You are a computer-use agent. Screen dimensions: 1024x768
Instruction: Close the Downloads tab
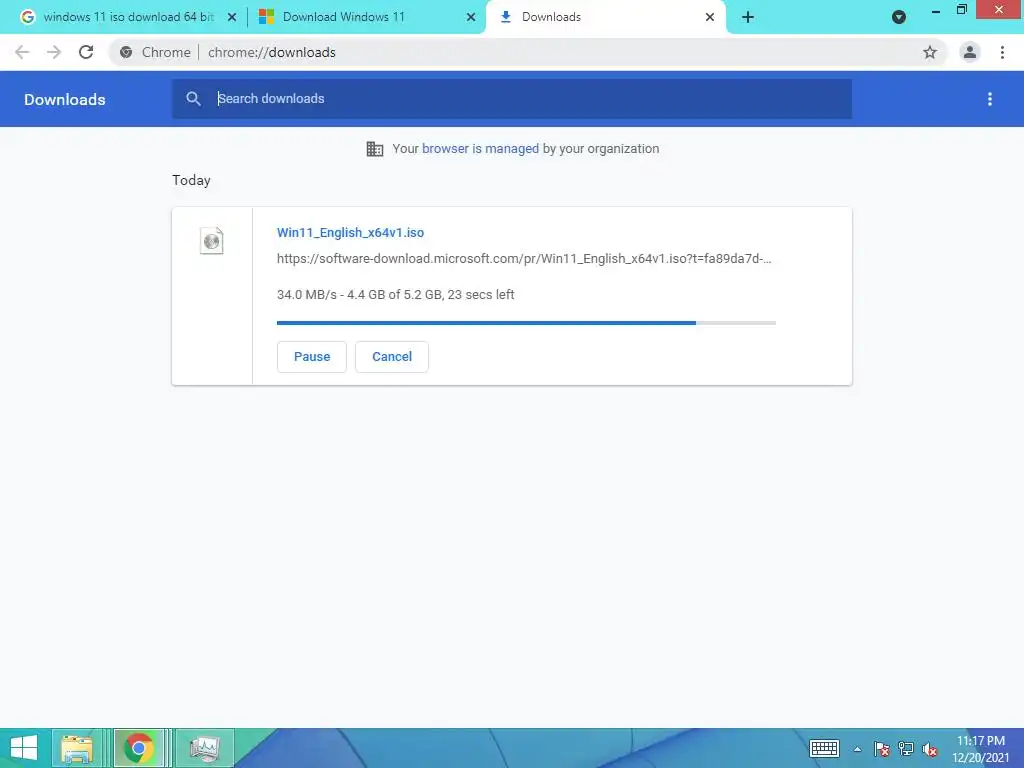710,17
